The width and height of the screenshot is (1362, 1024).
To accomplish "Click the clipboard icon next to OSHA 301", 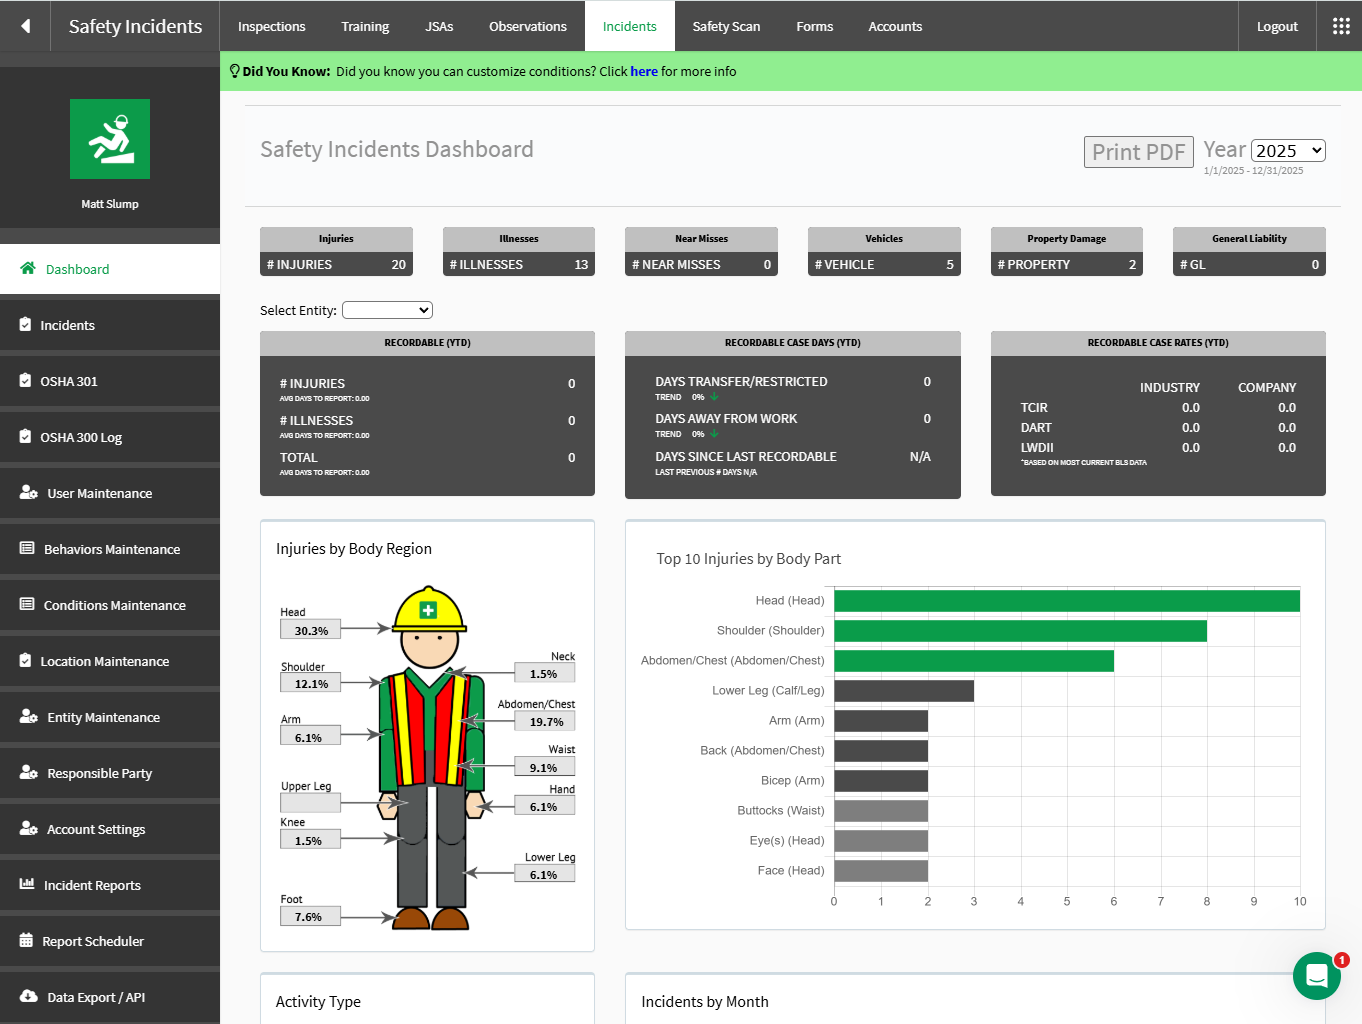I will pos(25,380).
